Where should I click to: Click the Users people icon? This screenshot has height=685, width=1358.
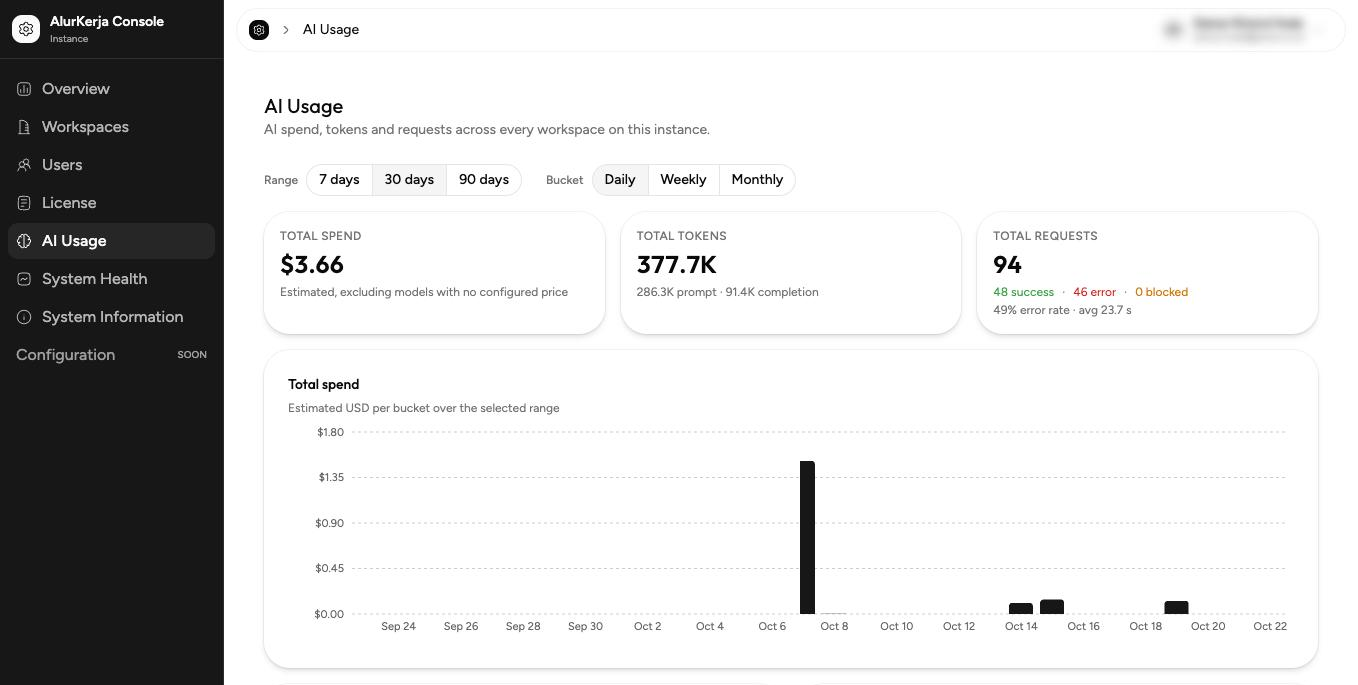(x=24, y=165)
